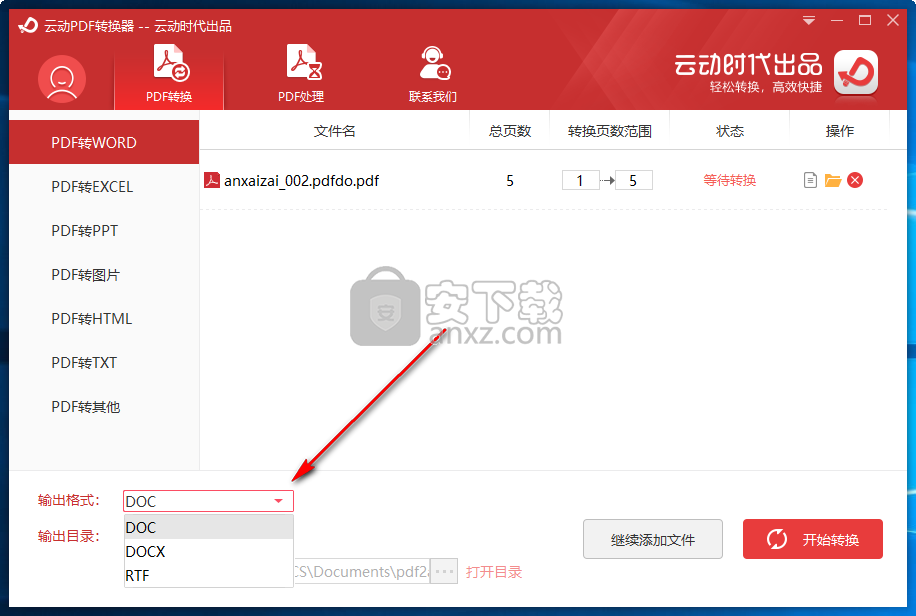Select PDF转WORD in the sidebar
916x616 pixels.
pyautogui.click(x=104, y=142)
